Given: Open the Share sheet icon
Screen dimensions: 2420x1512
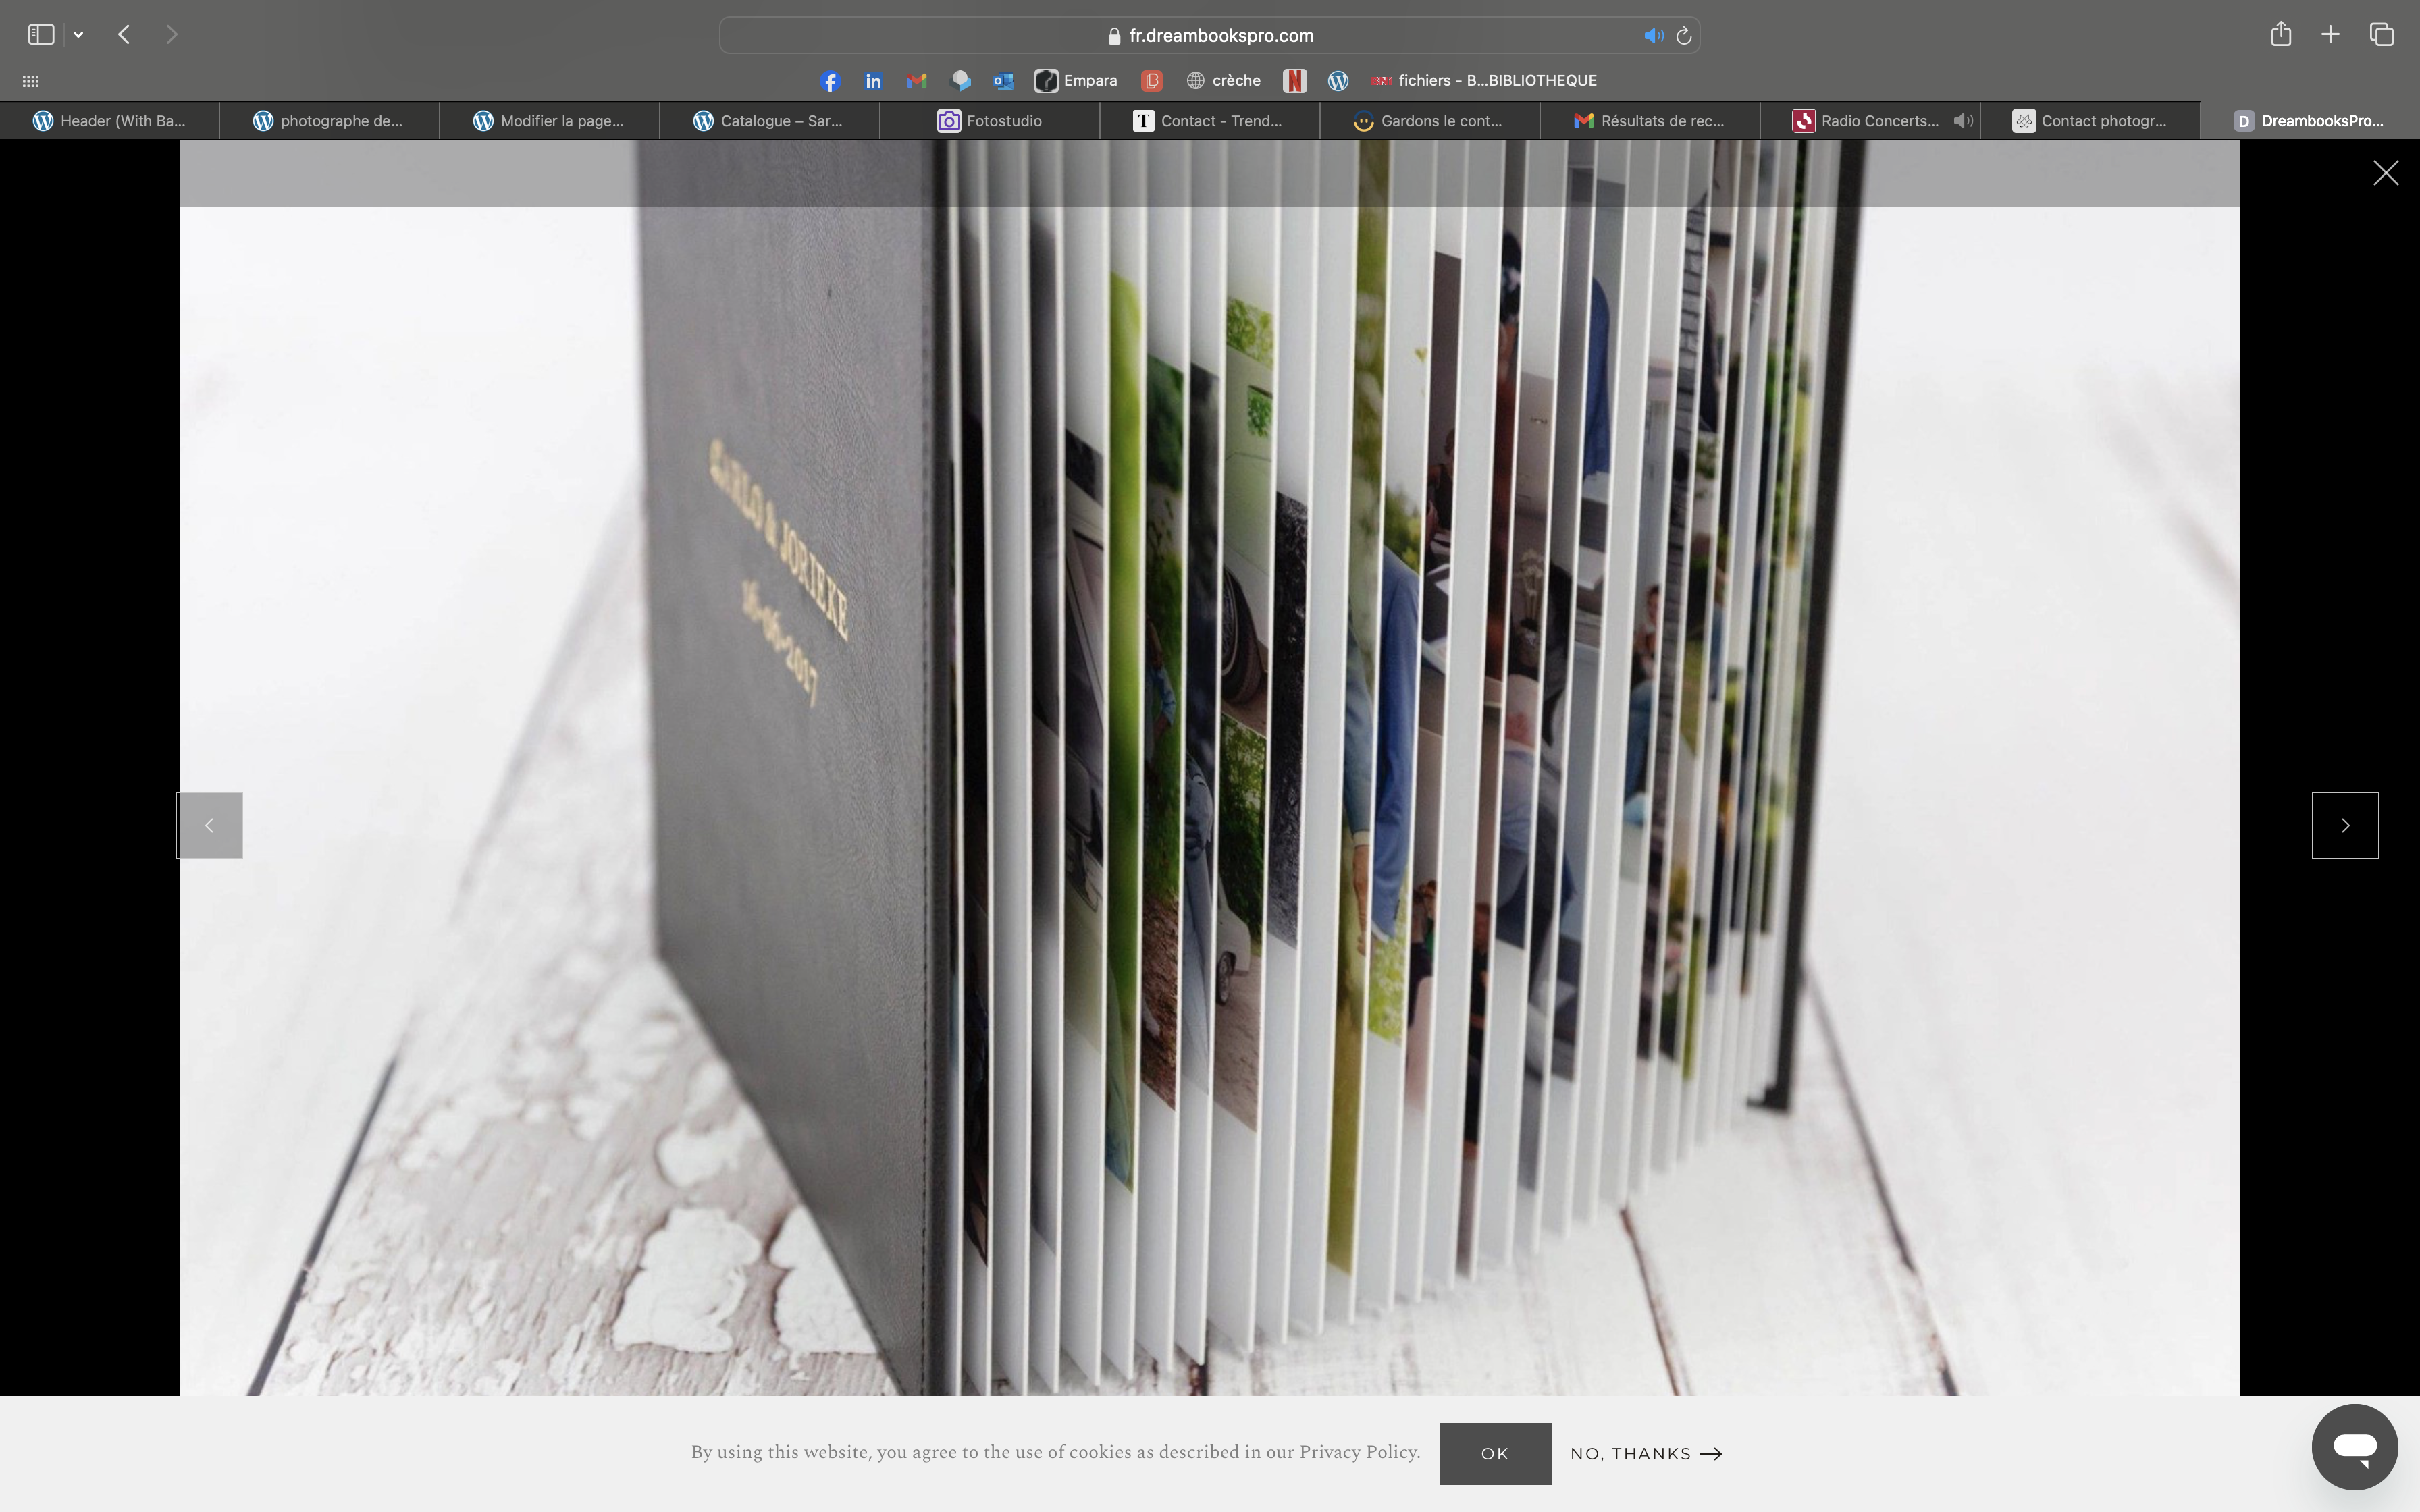Looking at the screenshot, I should [x=2280, y=35].
